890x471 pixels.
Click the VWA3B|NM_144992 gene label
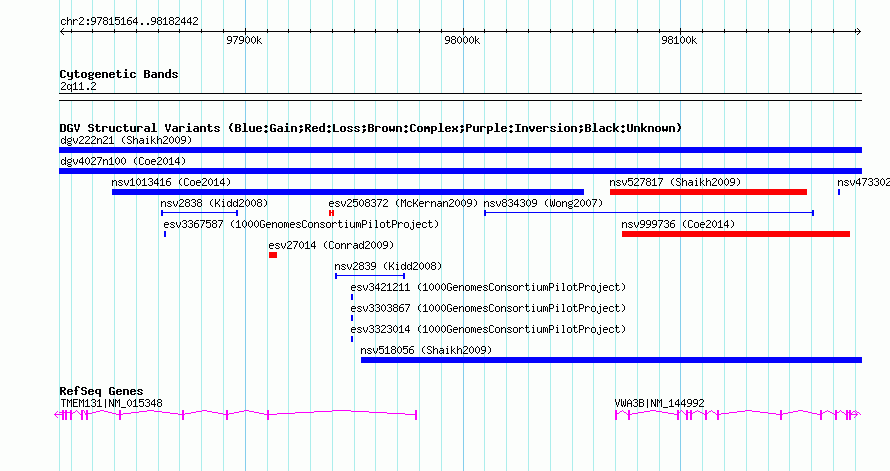click(x=660, y=403)
